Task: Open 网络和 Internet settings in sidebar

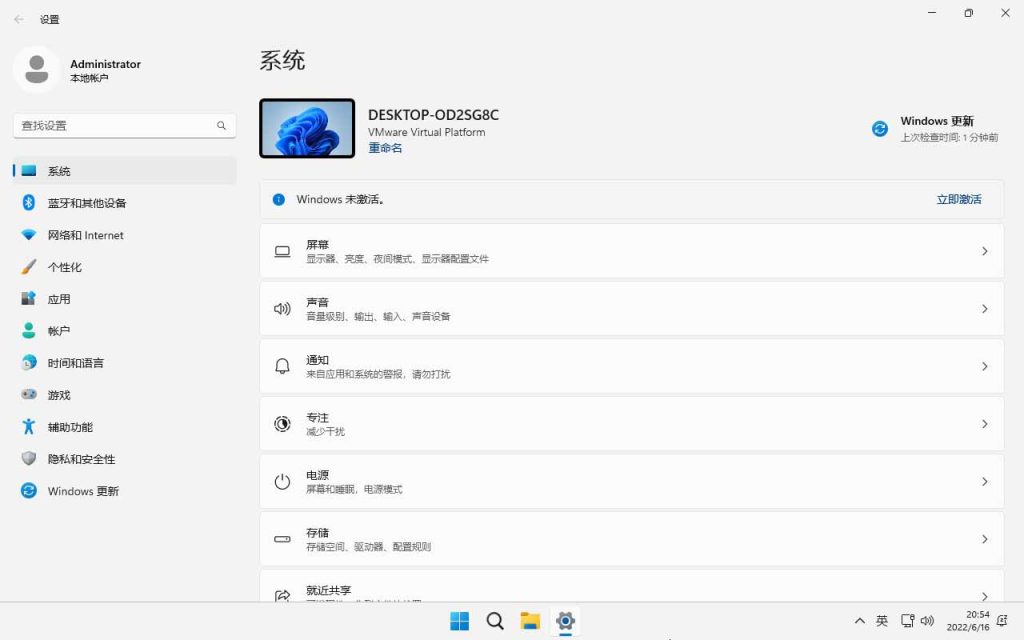Action: coord(85,235)
